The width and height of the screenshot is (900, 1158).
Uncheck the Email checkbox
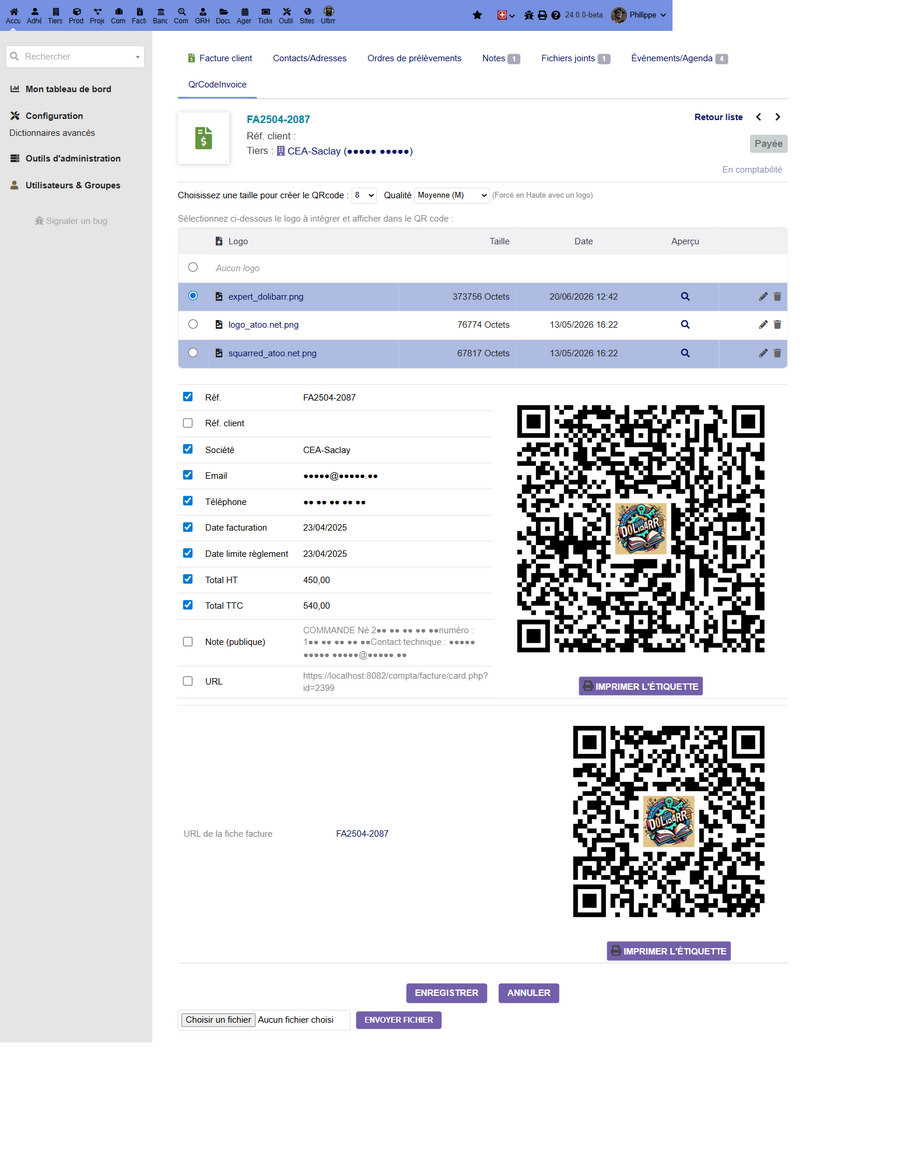(188, 475)
